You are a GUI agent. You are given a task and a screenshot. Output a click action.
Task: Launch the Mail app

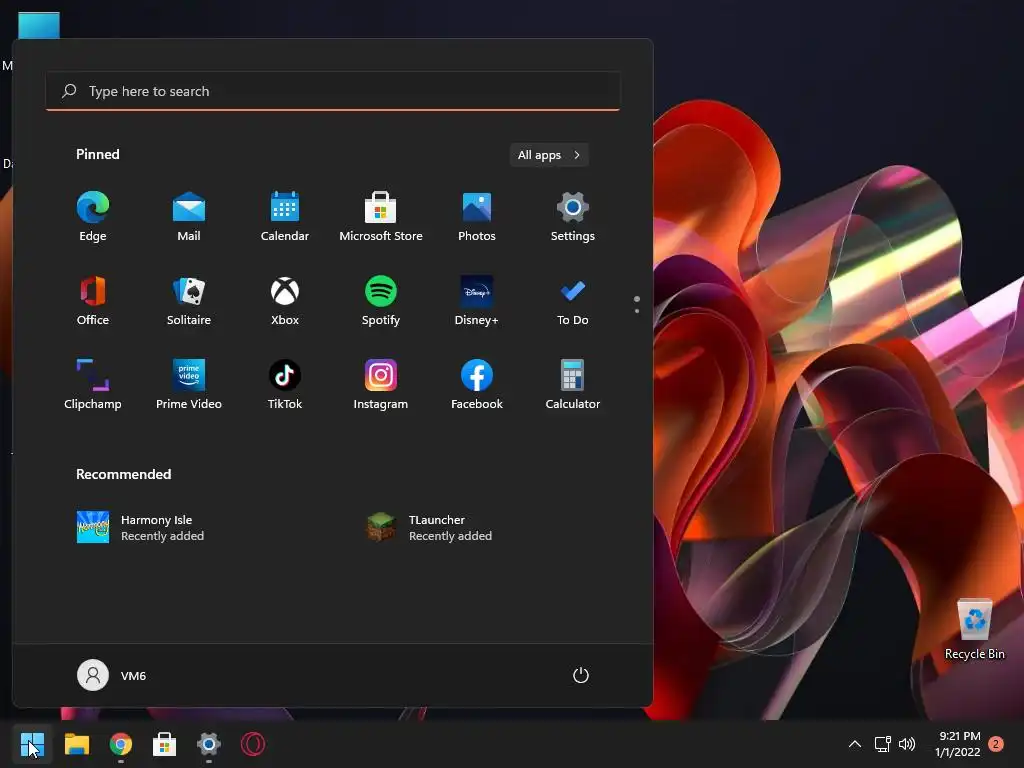point(189,217)
